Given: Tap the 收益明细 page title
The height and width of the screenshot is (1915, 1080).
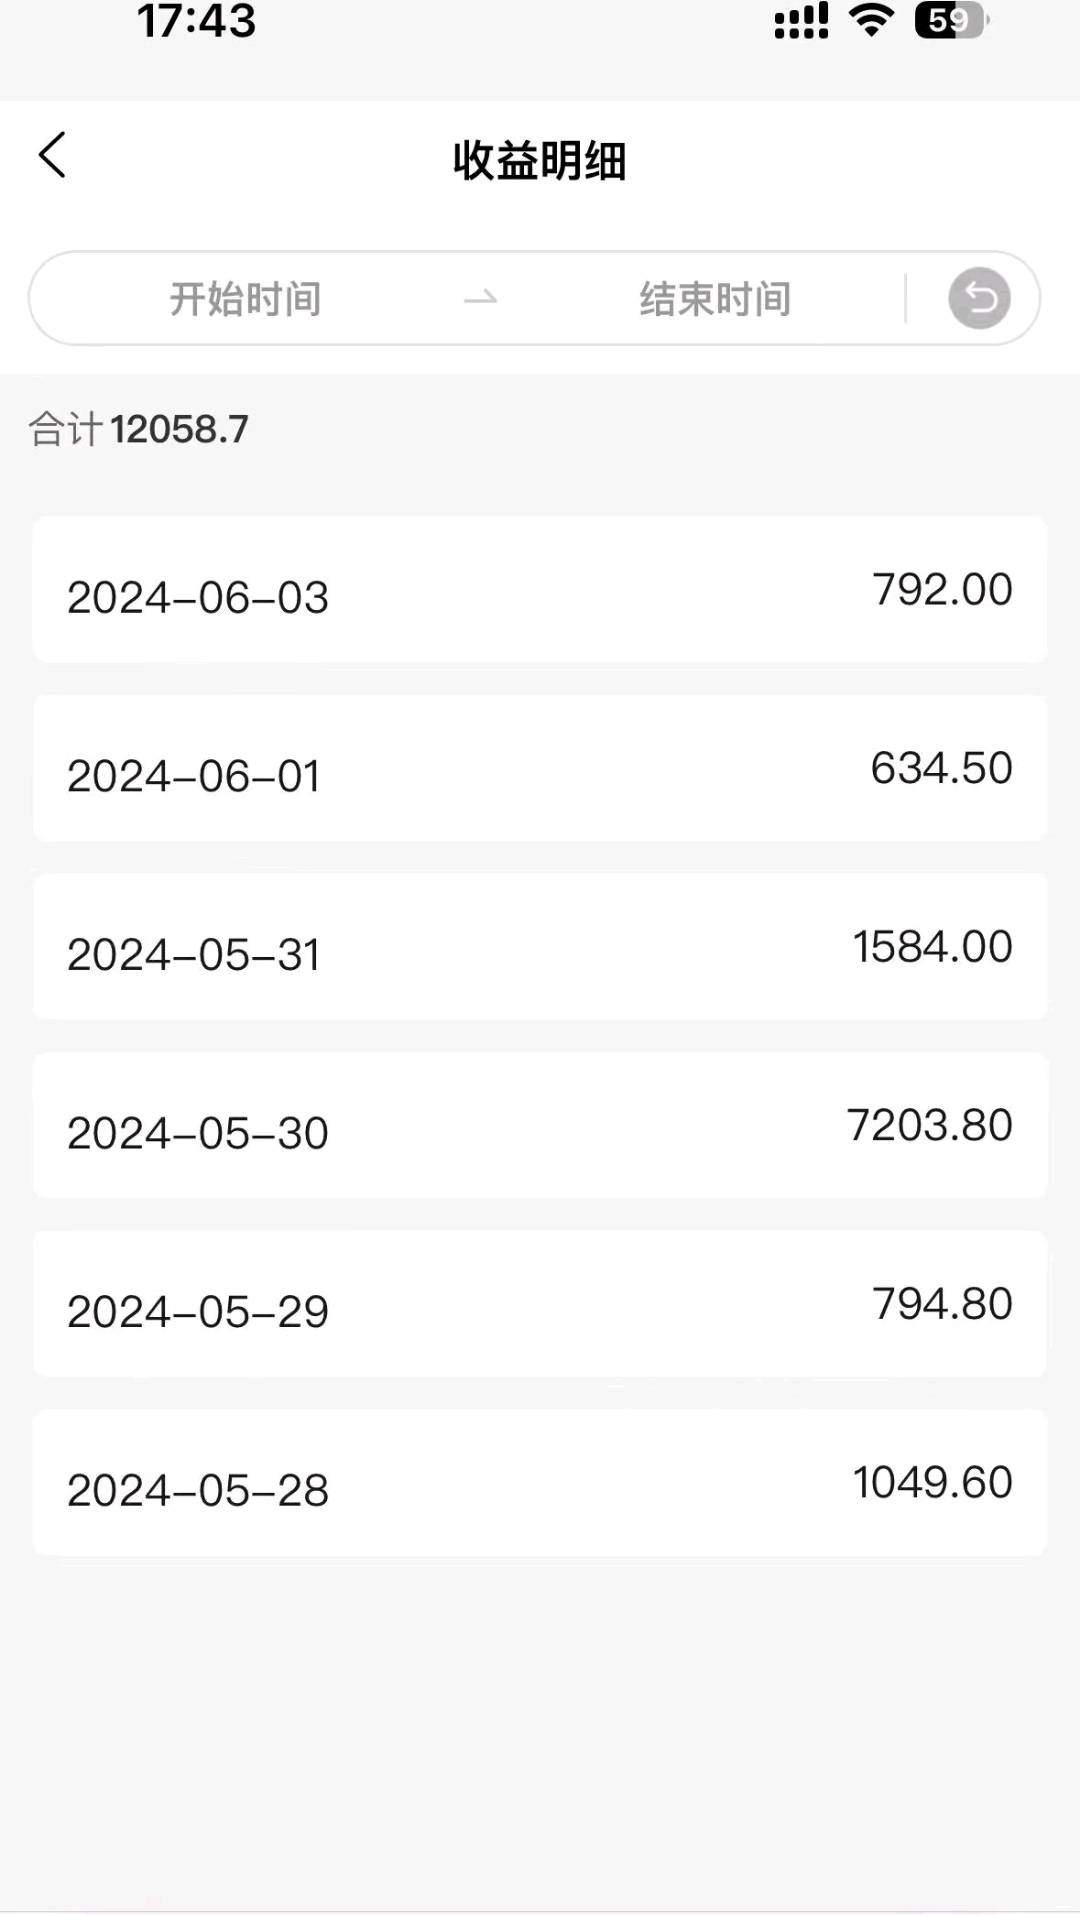Looking at the screenshot, I should [540, 160].
